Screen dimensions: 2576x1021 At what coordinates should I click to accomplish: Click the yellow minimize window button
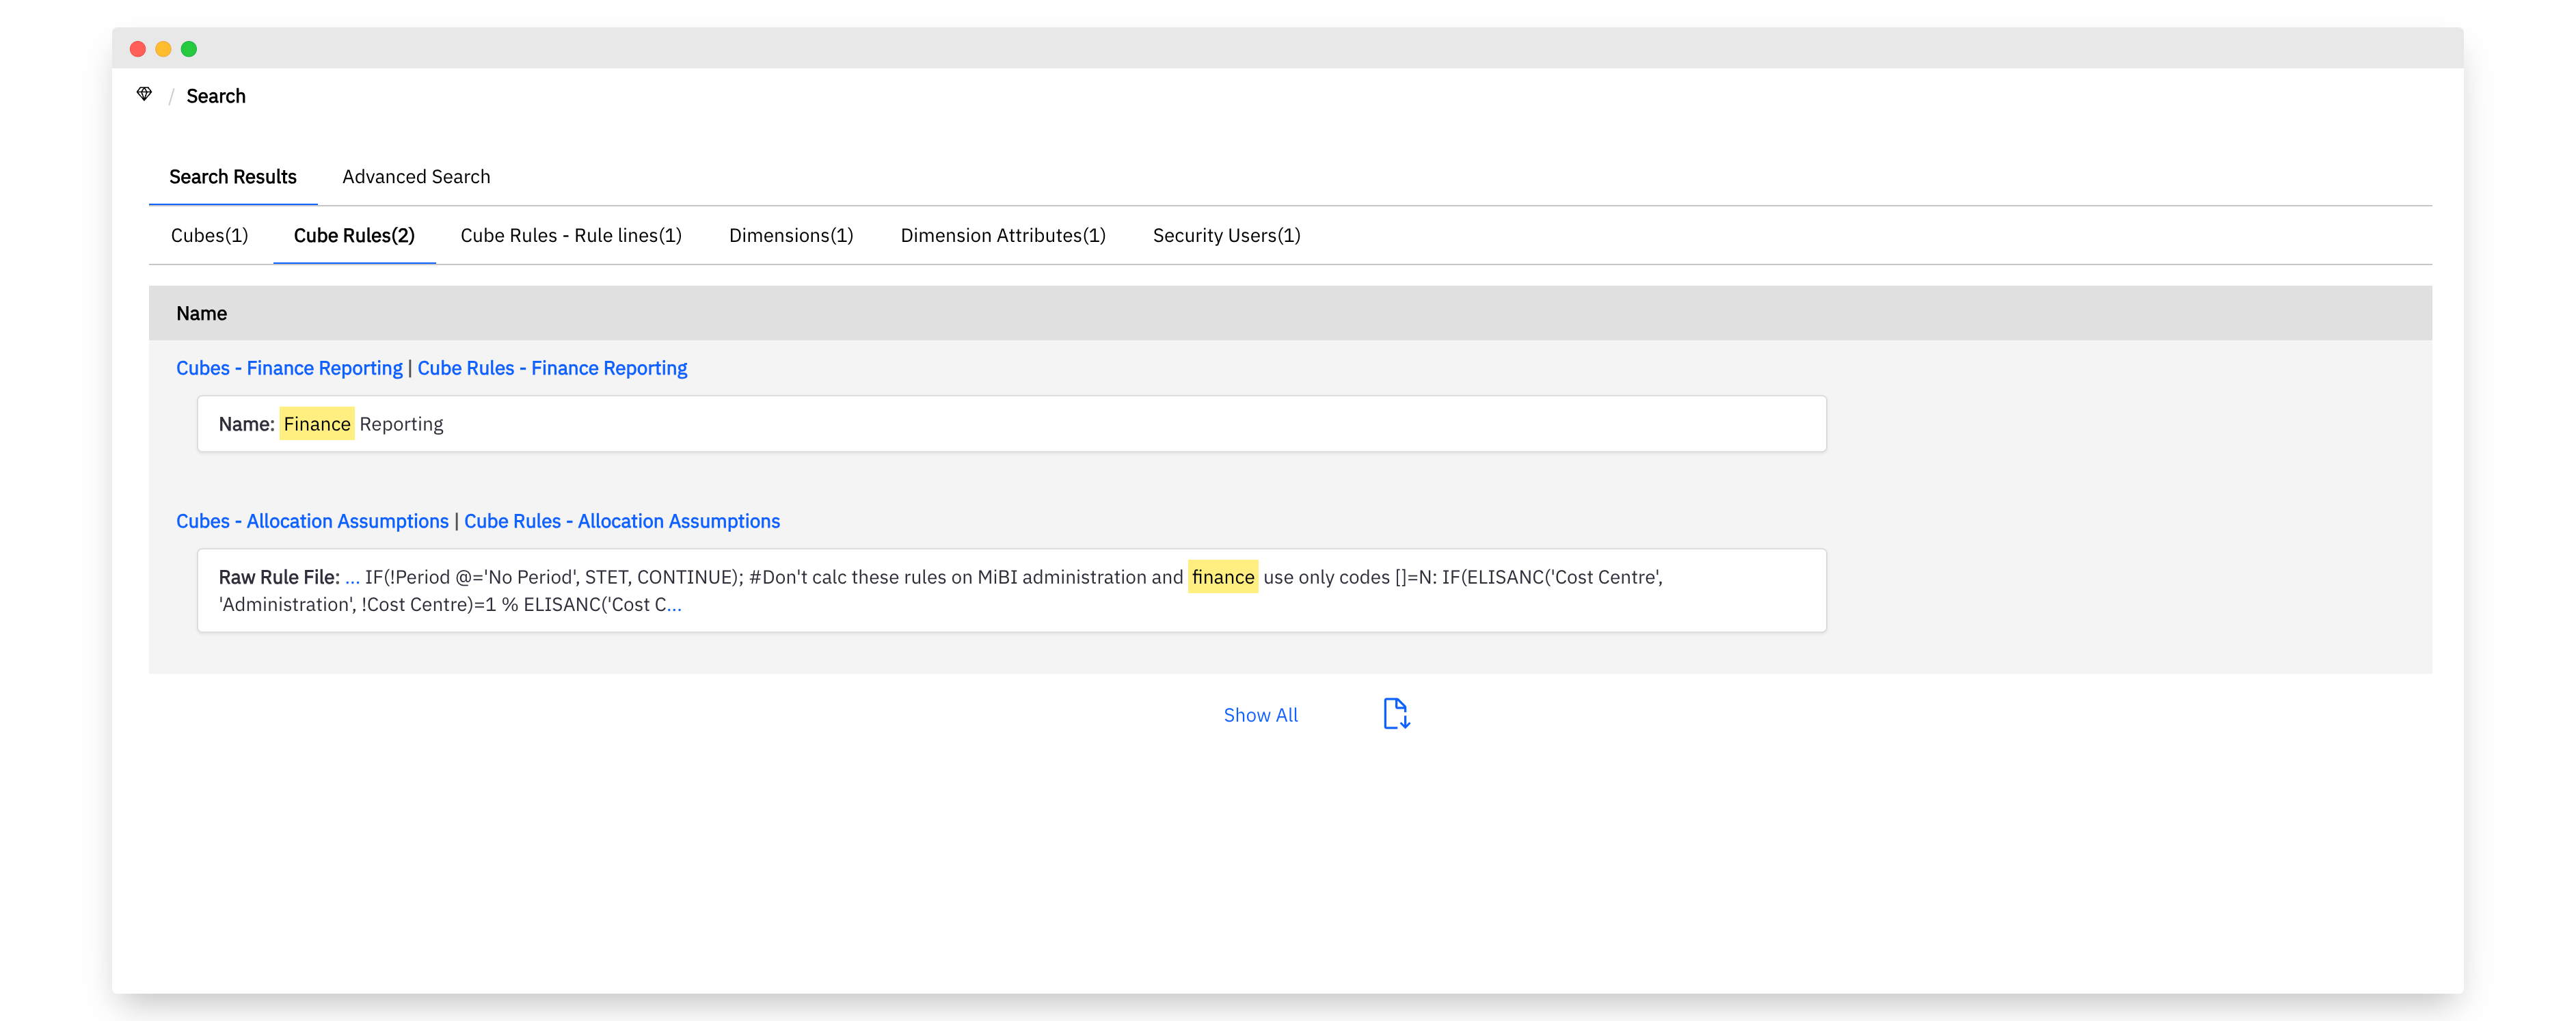[163, 49]
